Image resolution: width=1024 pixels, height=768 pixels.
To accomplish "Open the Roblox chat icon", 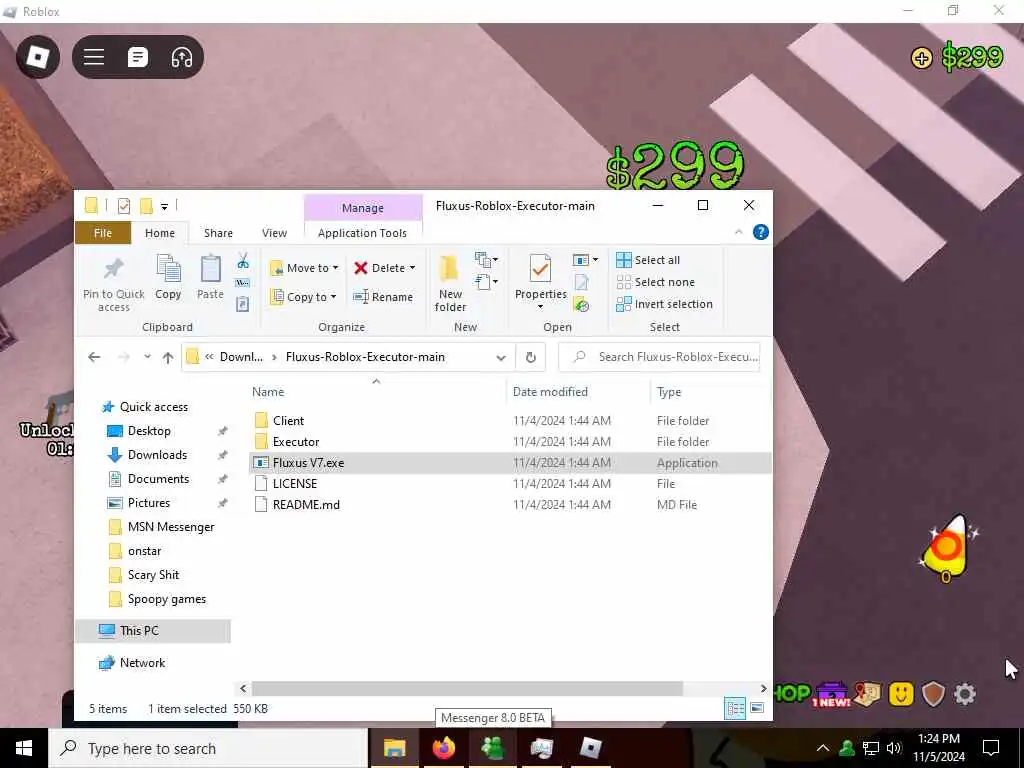I will click(x=137, y=57).
